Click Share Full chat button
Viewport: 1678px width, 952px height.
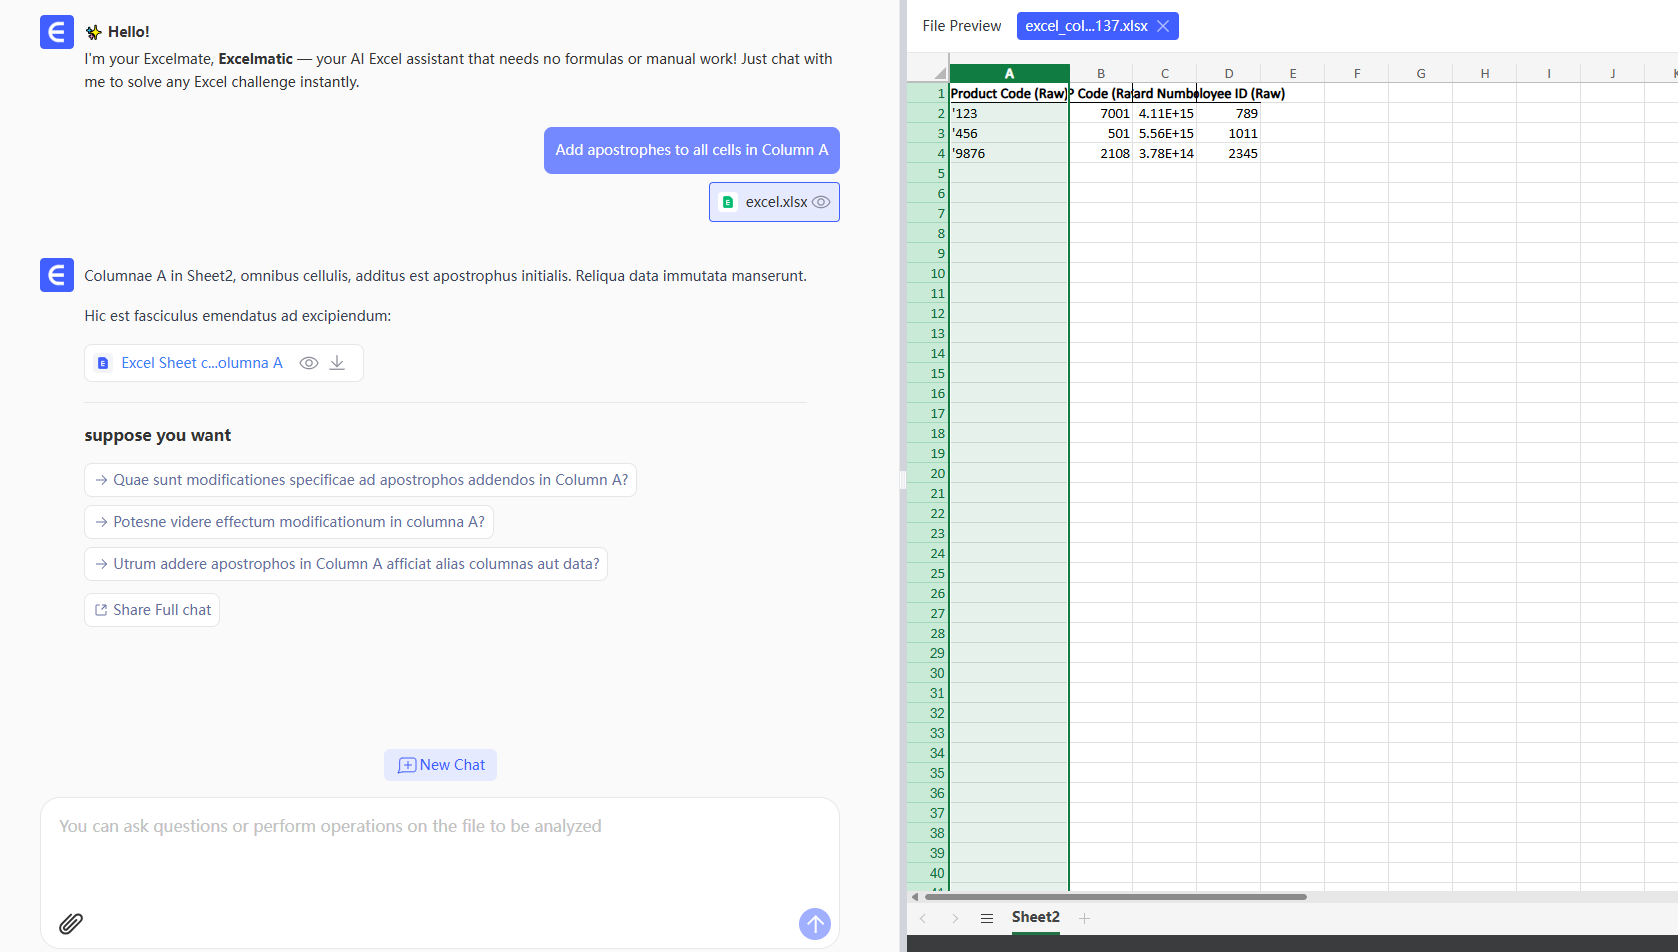point(152,610)
